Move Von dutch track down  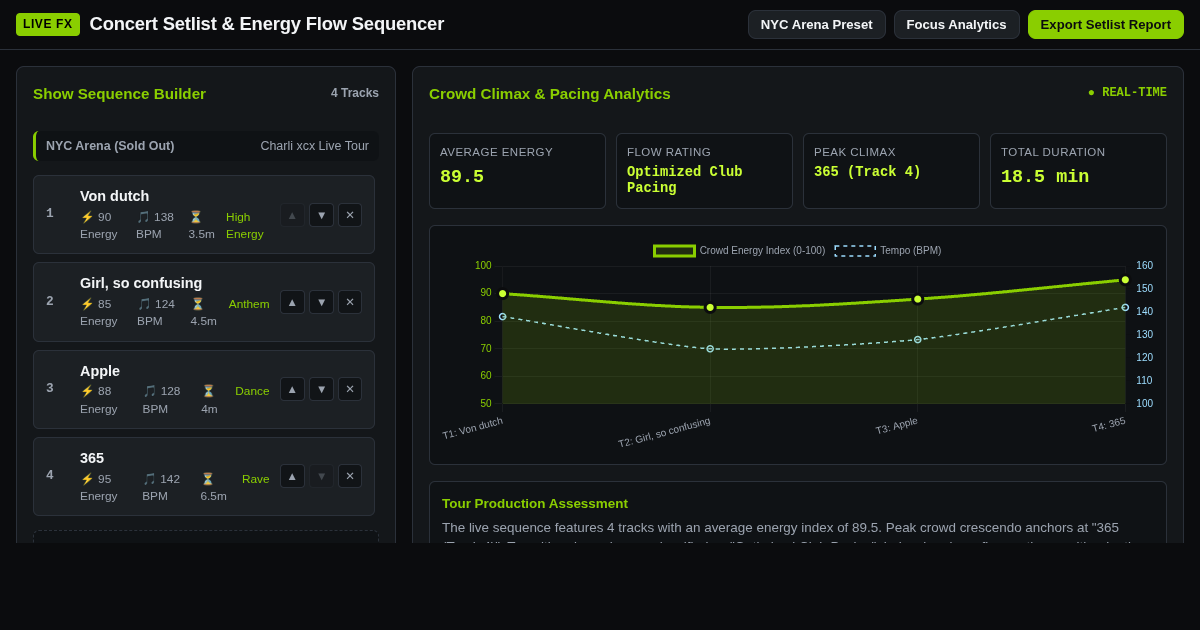coord(321,215)
